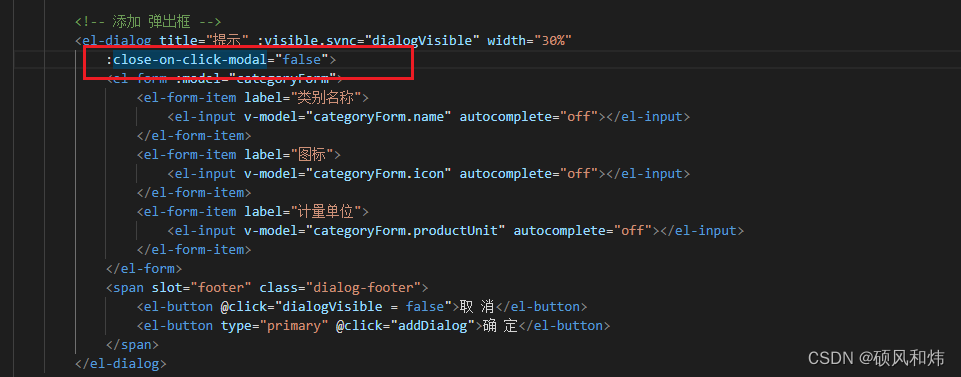Click the width "30%" value

(553, 40)
